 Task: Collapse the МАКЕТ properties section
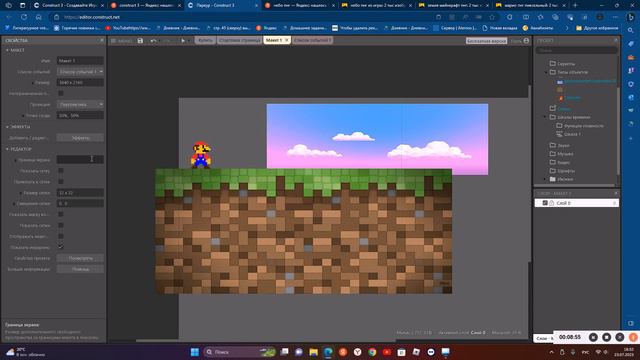pos(7,50)
